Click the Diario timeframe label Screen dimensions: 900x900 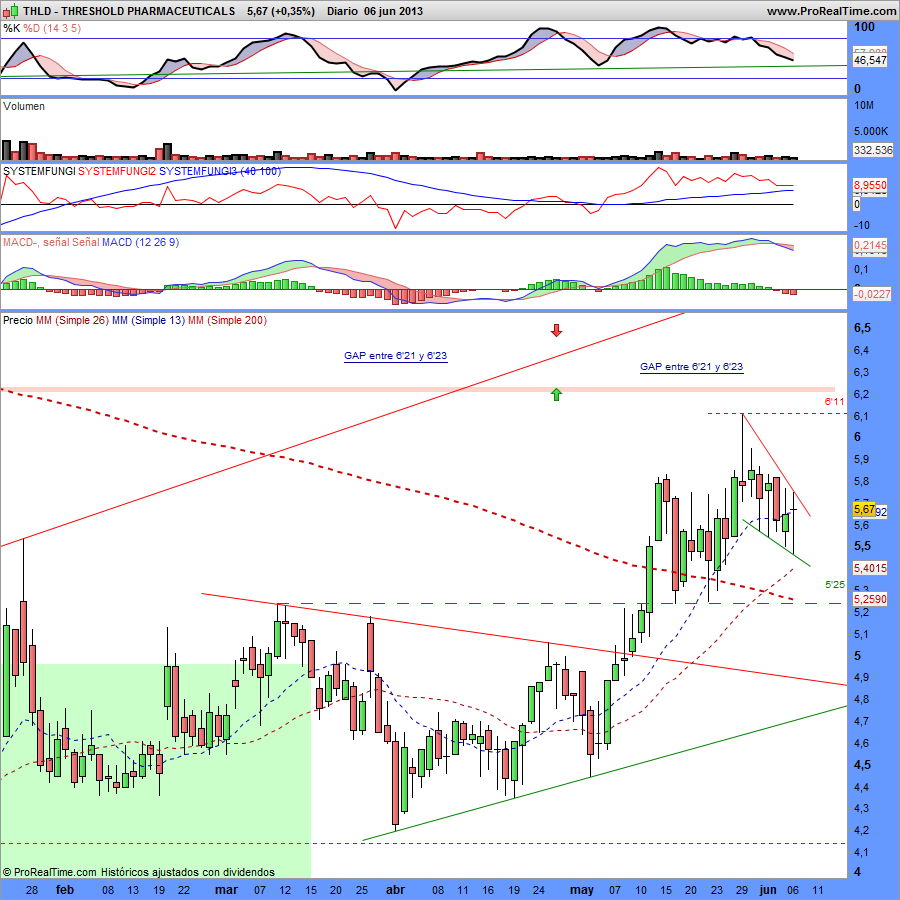coord(342,11)
